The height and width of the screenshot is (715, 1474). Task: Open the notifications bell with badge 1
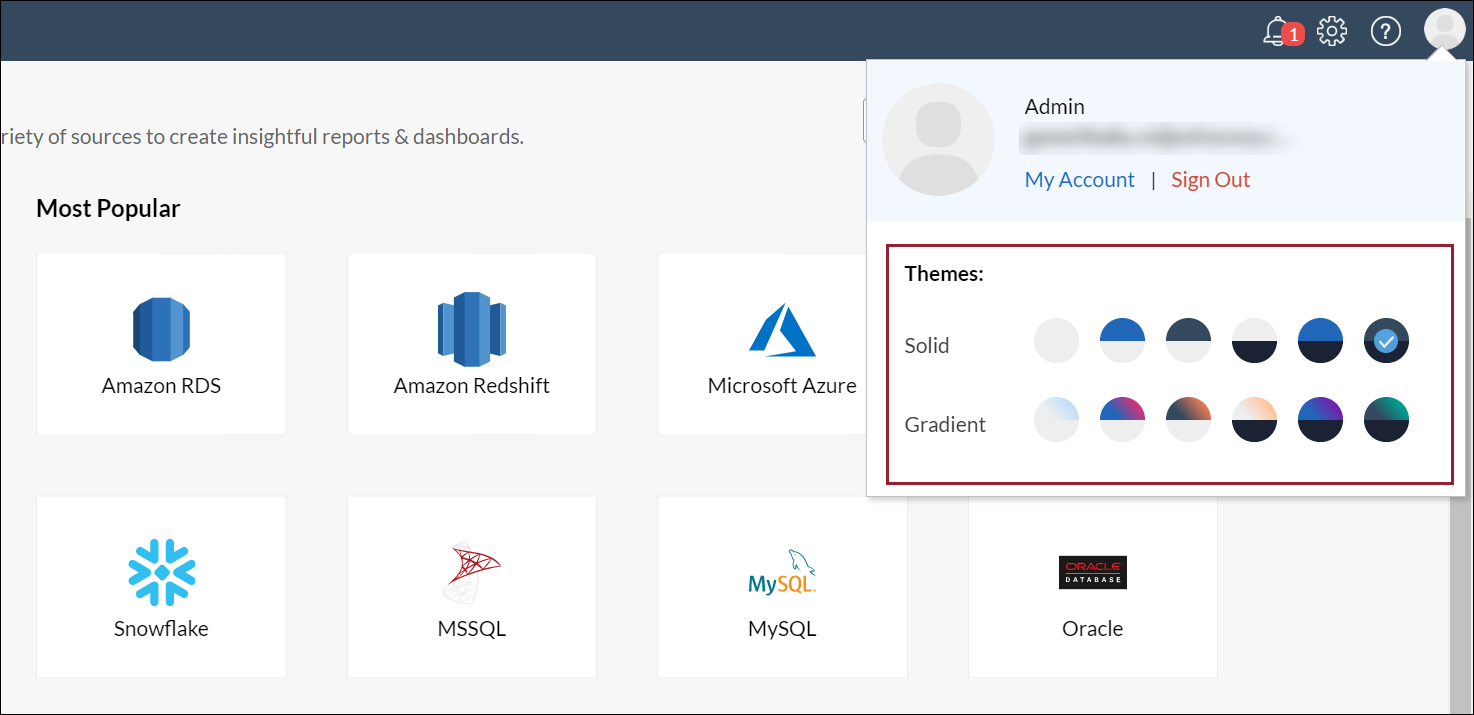click(x=1282, y=32)
